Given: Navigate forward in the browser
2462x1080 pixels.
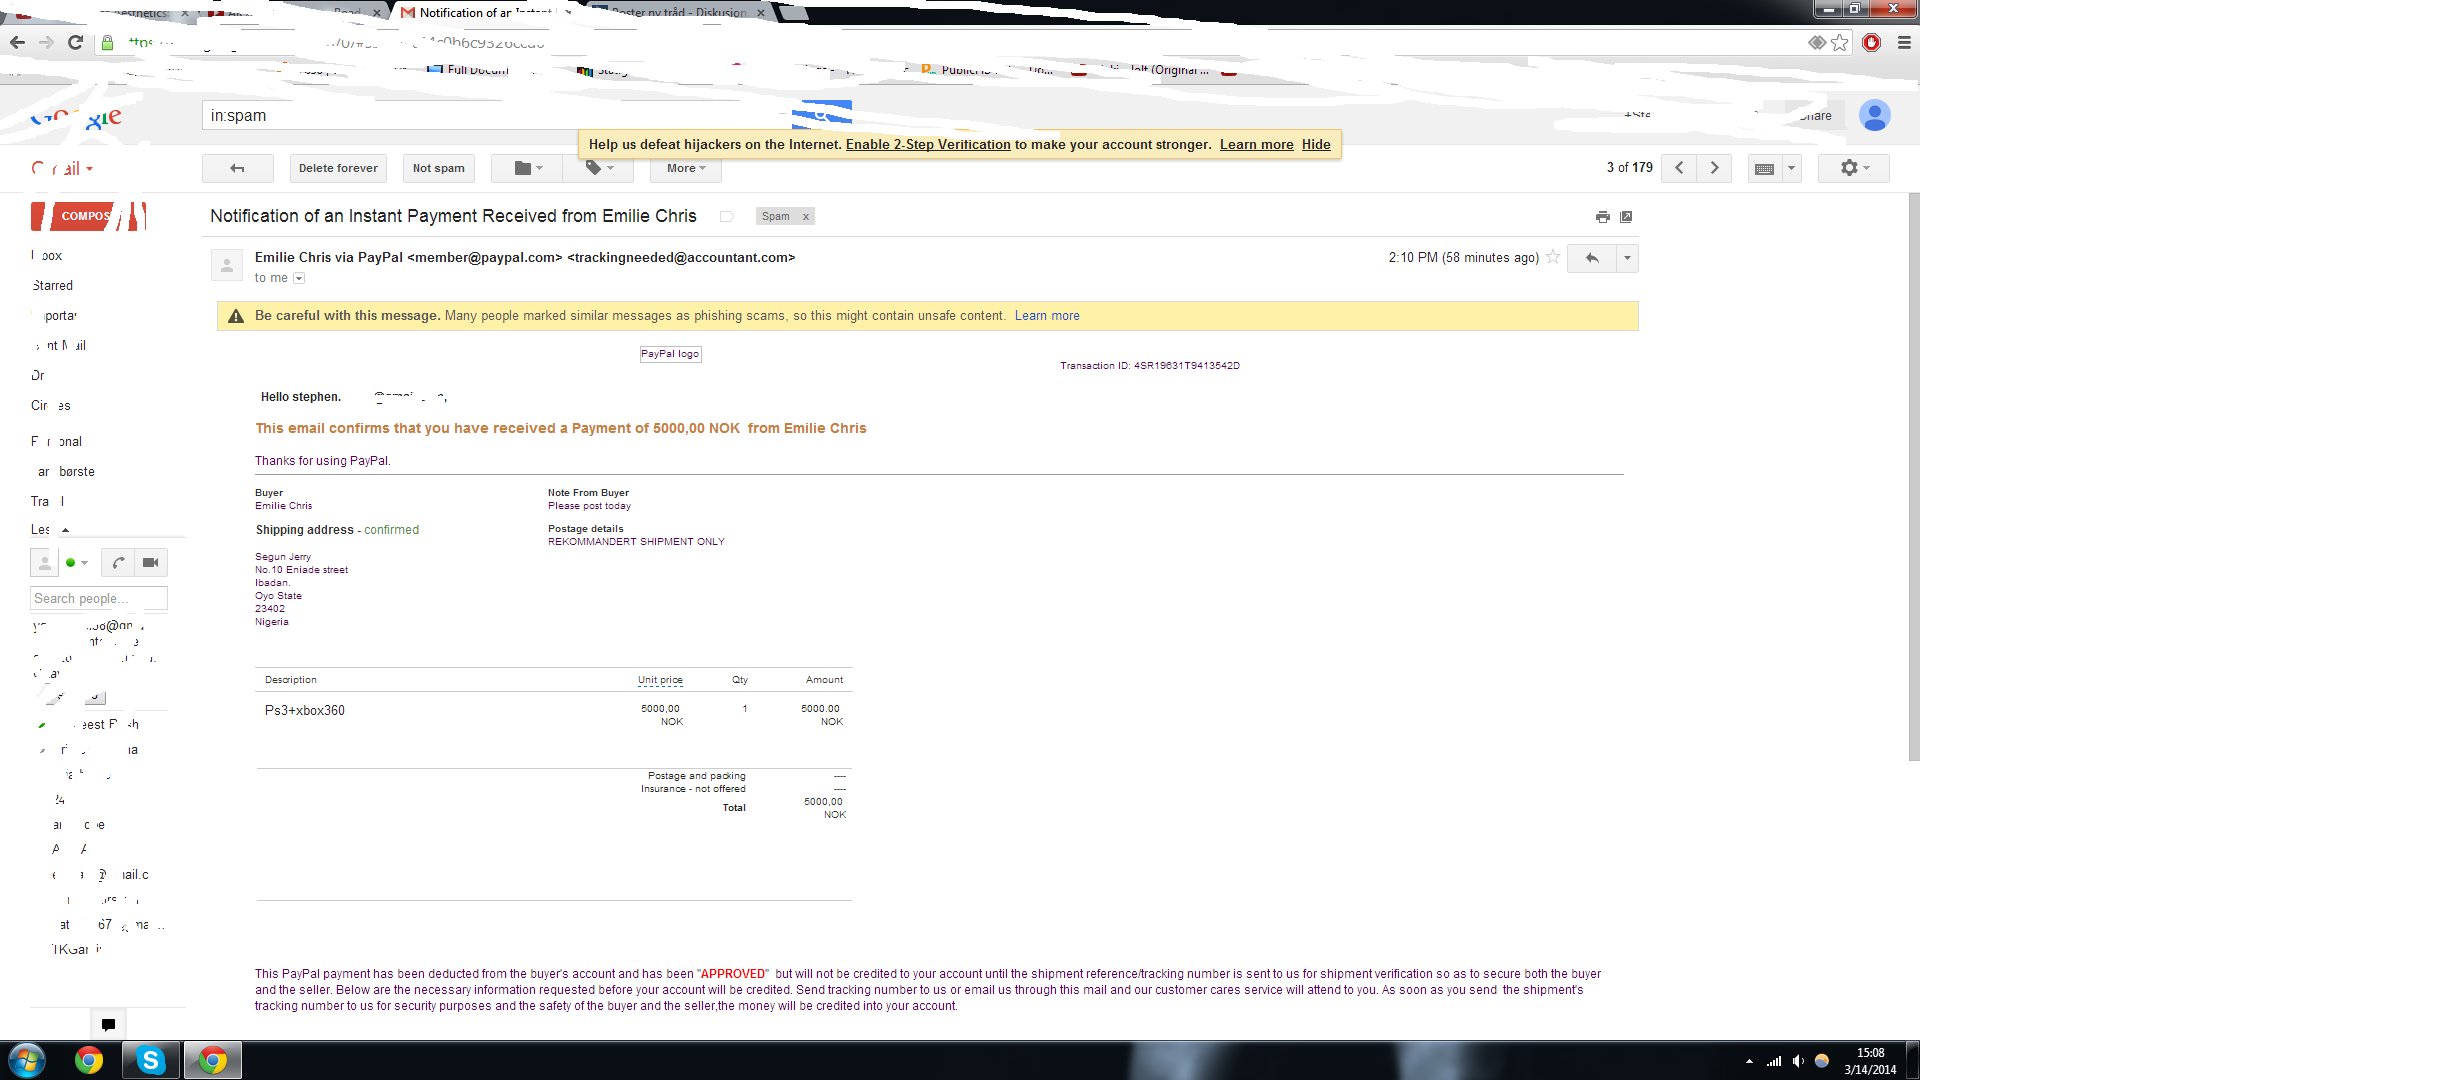Looking at the screenshot, I should (x=46, y=42).
